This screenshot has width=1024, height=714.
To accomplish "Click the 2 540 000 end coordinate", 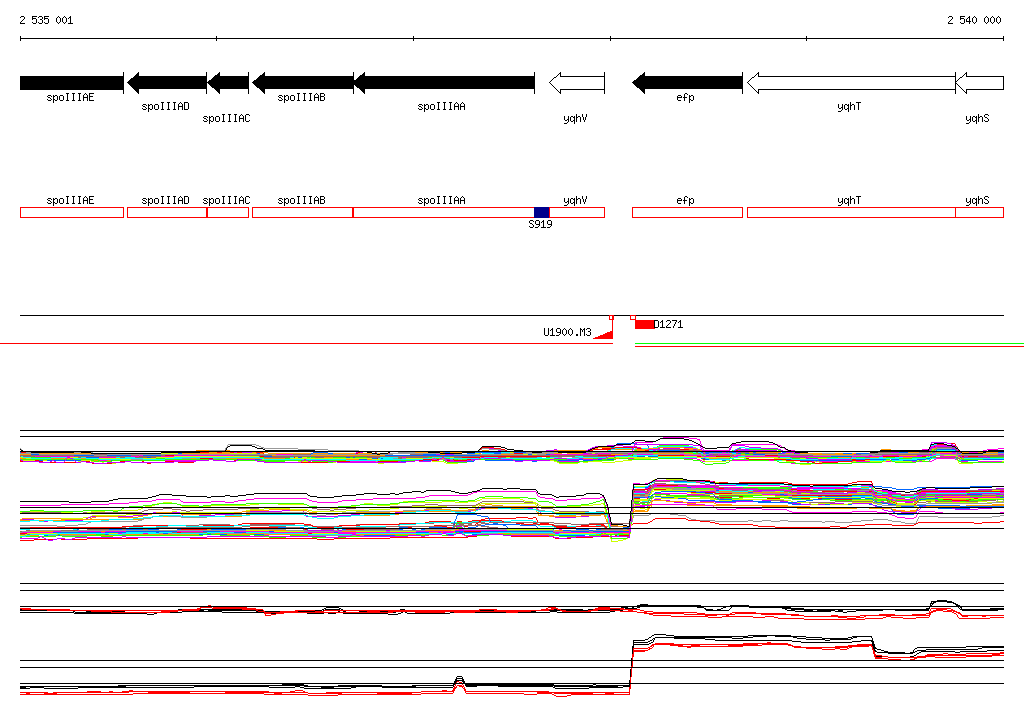I will [x=974, y=20].
